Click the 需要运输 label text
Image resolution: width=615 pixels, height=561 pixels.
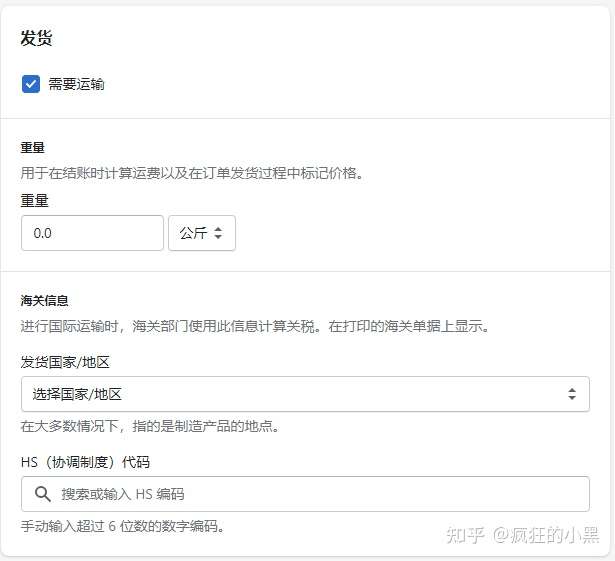pyautogui.click(x=76, y=84)
